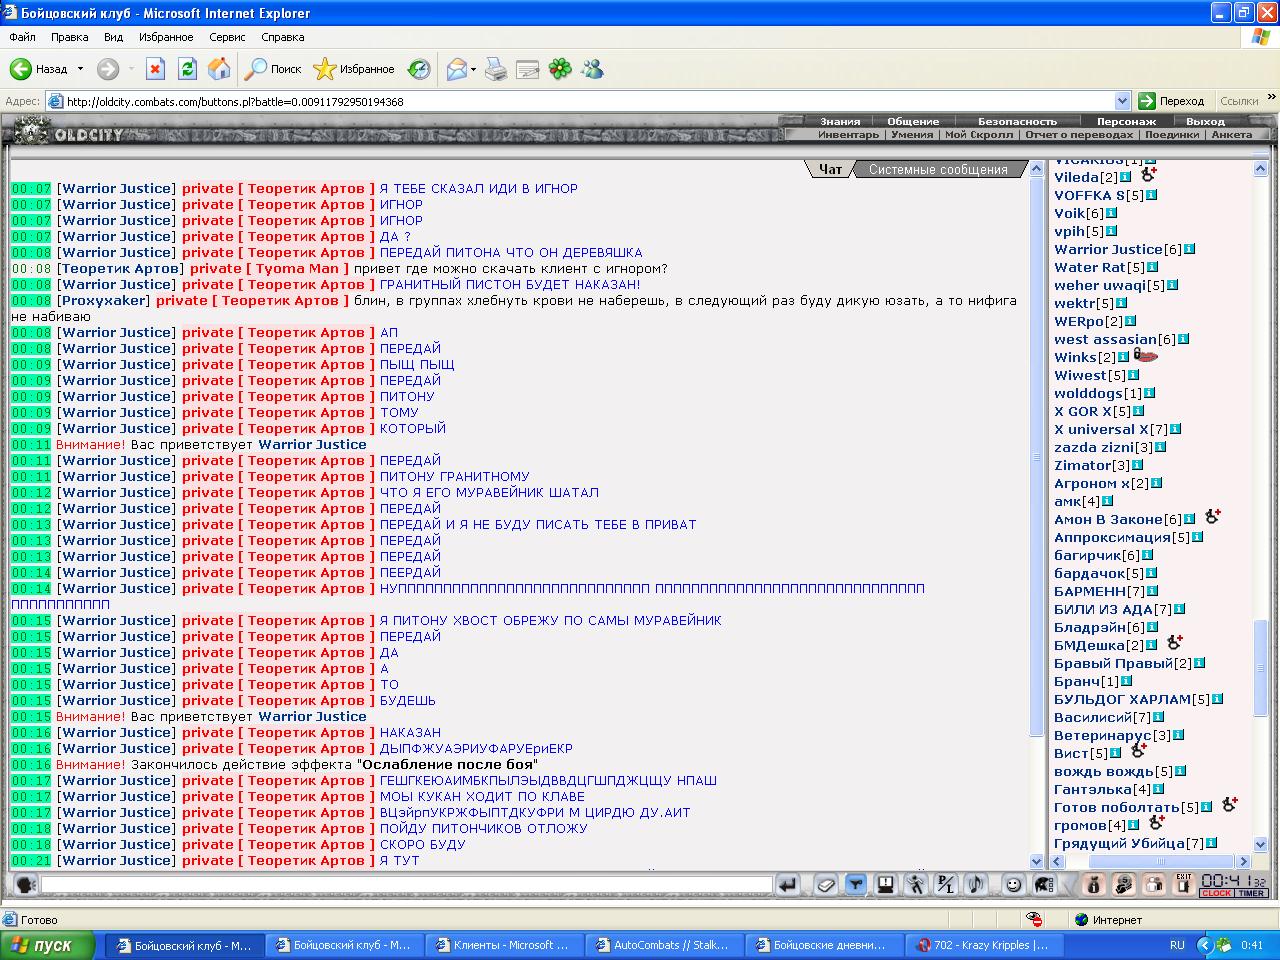Click the Messenger people toolbar icon
The image size is (1280, 960).
point(592,69)
